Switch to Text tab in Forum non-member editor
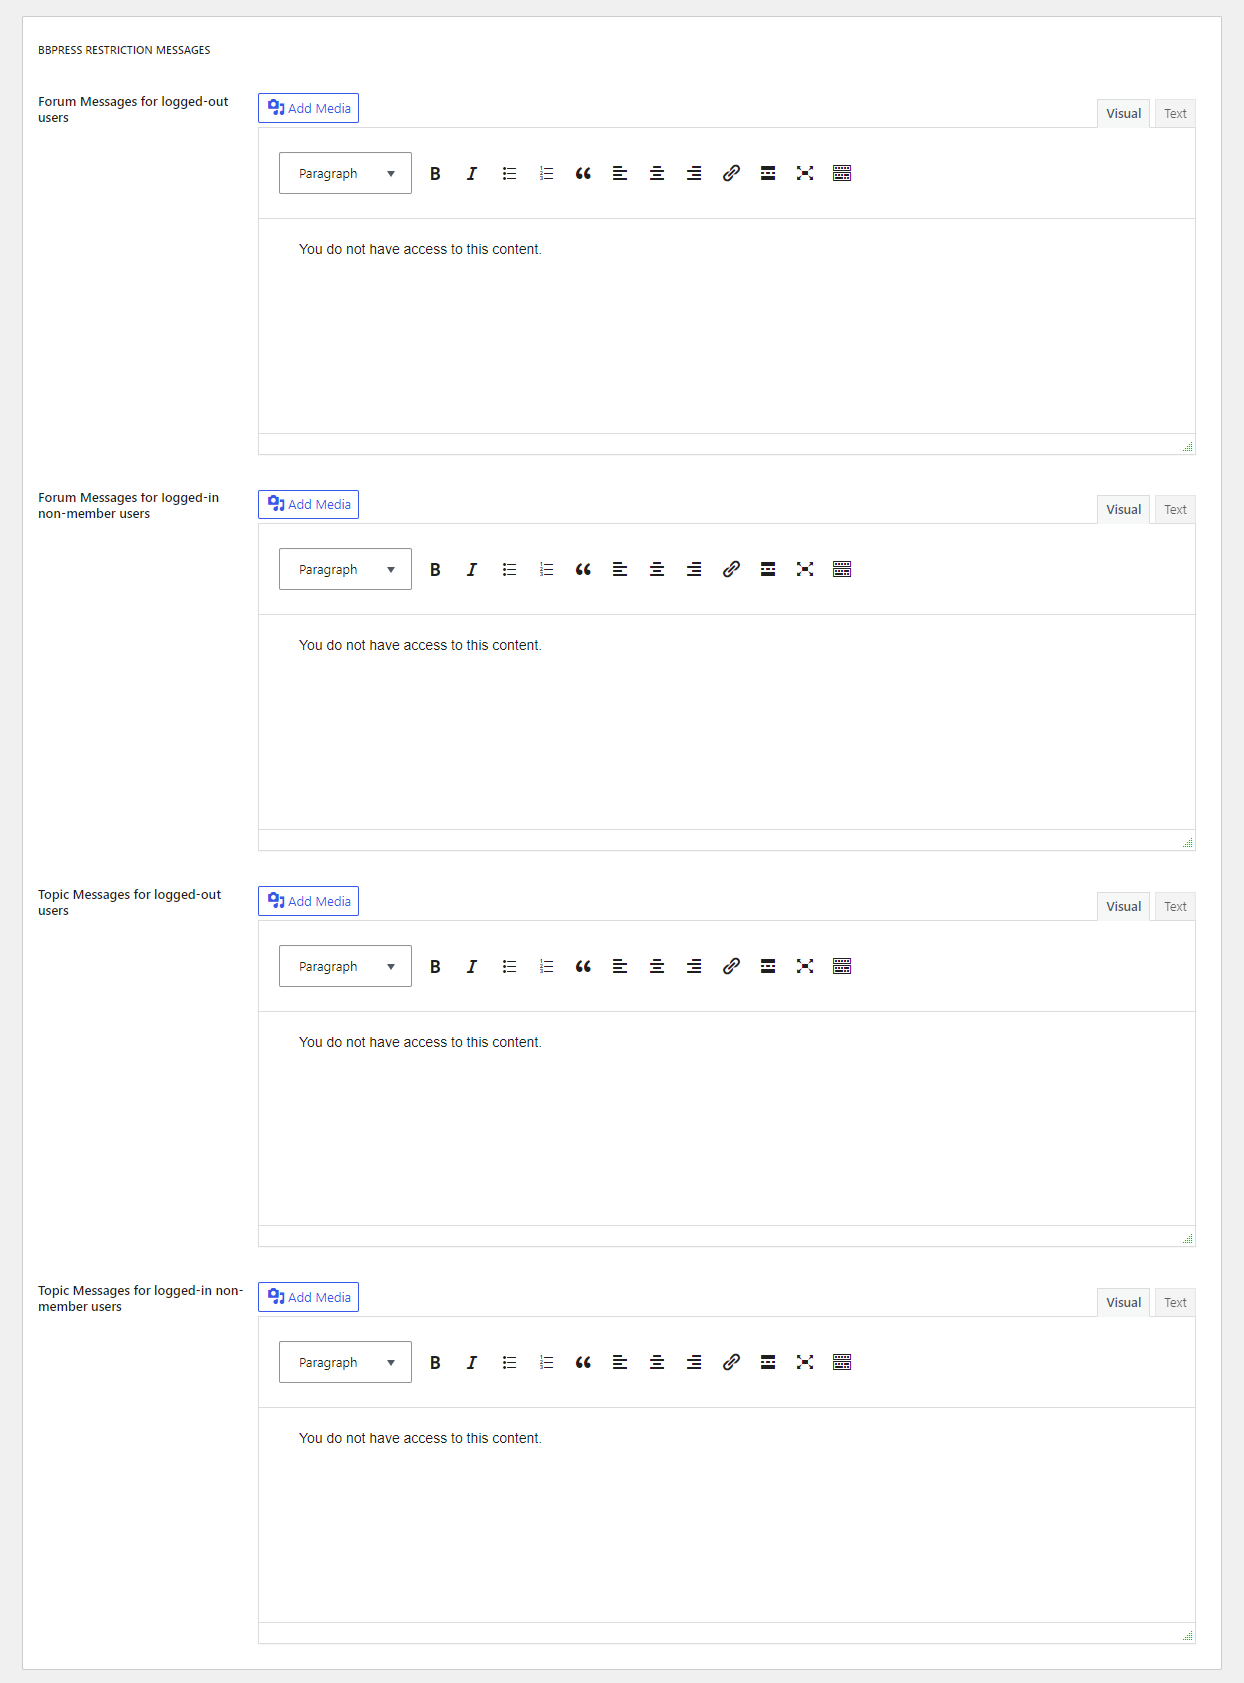Viewport: 1244px width, 1683px height. pos(1175,510)
